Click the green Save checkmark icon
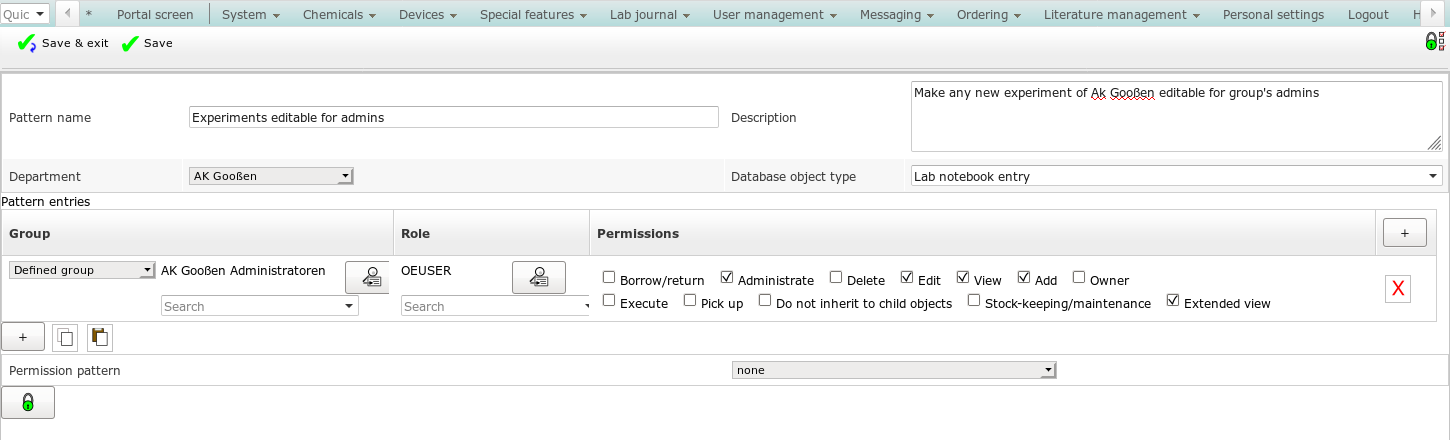 [130, 44]
